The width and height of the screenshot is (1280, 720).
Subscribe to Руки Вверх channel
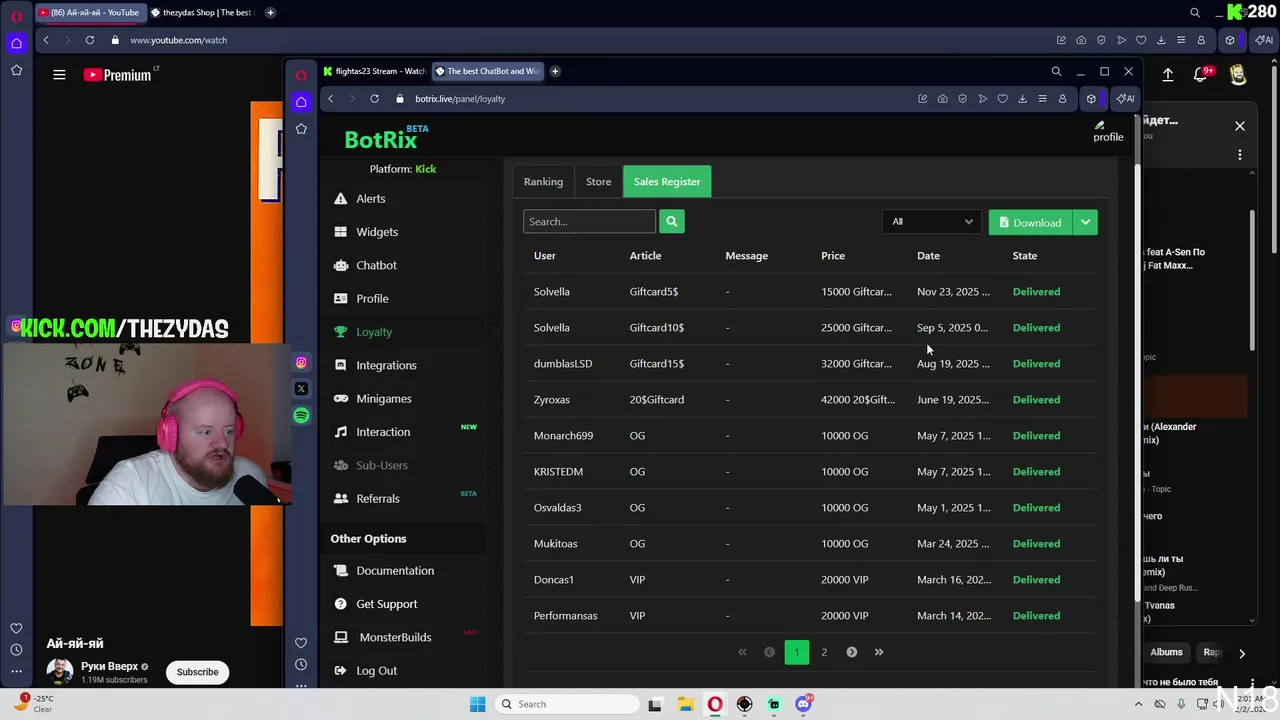pyautogui.click(x=197, y=672)
